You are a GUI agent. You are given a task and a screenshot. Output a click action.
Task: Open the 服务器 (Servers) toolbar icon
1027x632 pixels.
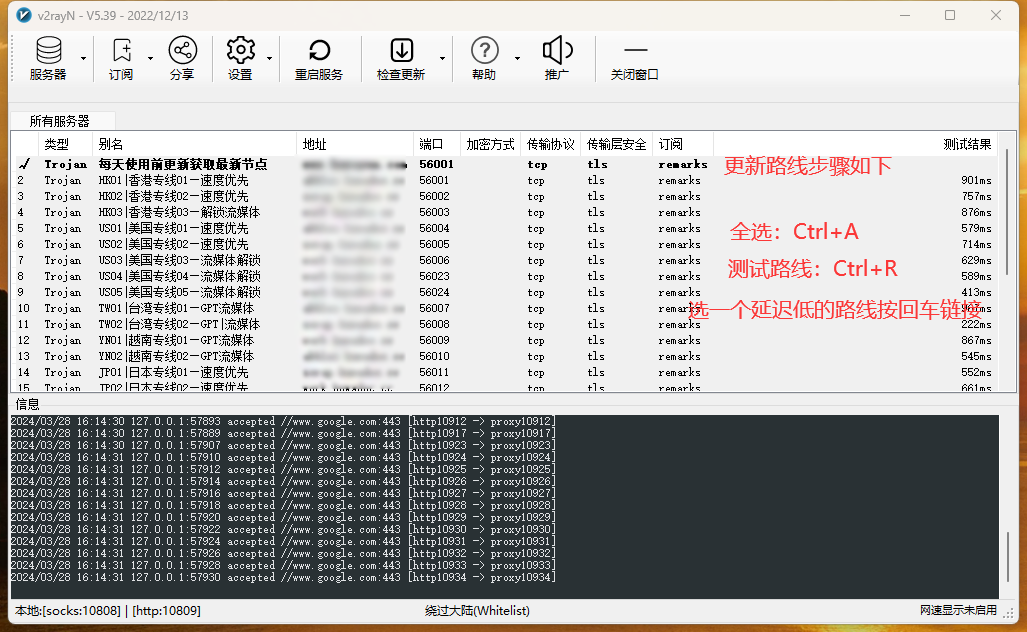click(x=48, y=50)
